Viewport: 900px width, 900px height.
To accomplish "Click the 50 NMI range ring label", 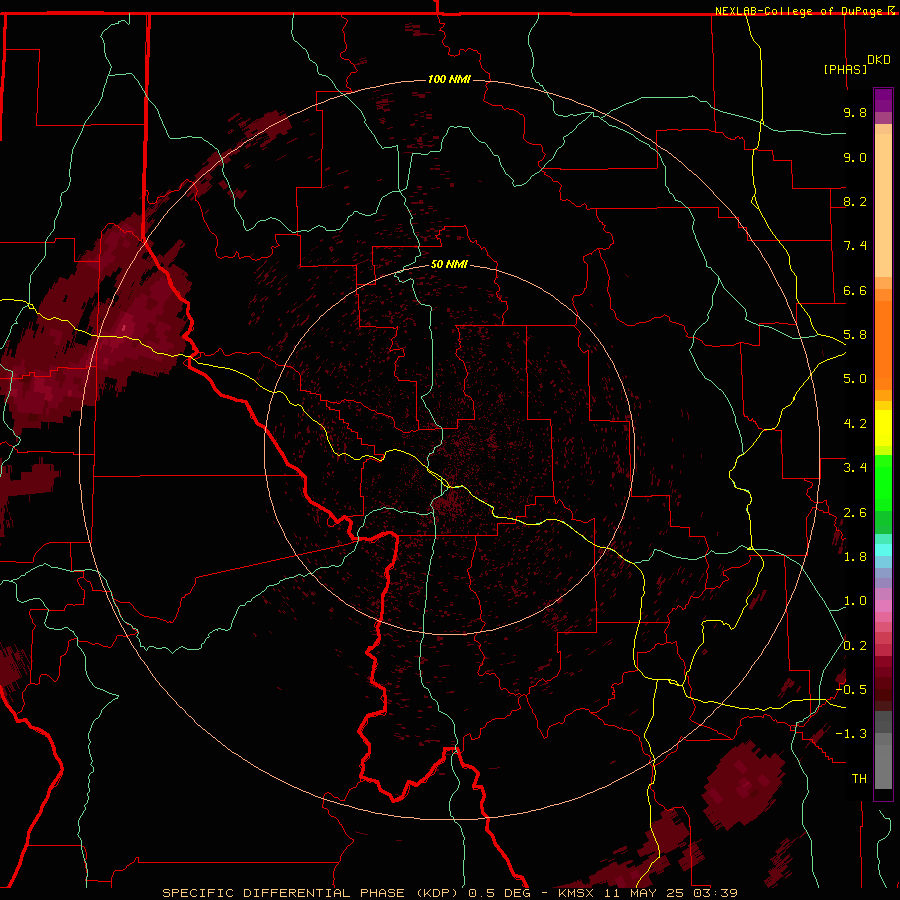I will 449,264.
